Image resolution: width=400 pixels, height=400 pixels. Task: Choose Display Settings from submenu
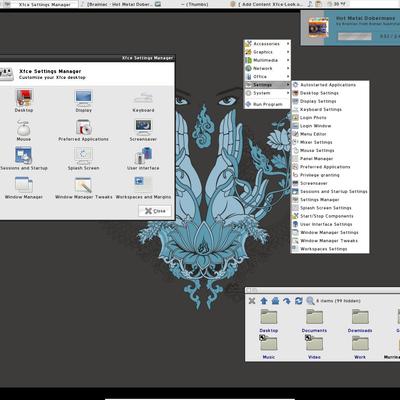(x=330, y=101)
